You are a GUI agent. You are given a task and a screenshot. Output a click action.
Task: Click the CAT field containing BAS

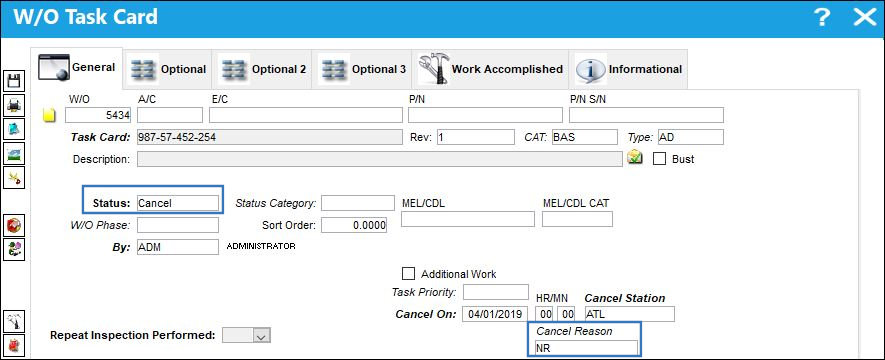coord(585,137)
